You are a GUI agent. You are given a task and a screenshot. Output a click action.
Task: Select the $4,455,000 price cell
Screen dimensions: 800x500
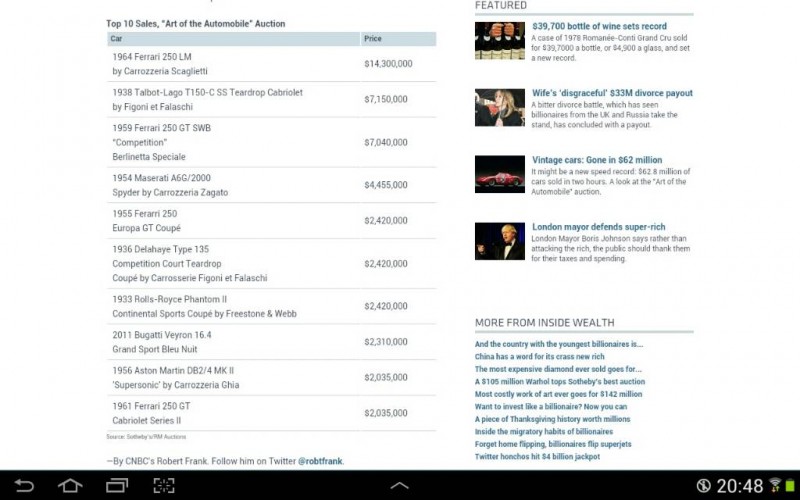click(386, 185)
